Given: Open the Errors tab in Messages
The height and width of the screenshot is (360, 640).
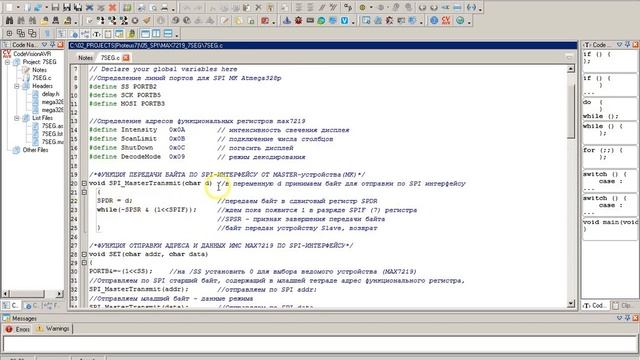Looking at the screenshot, I should point(18,329).
